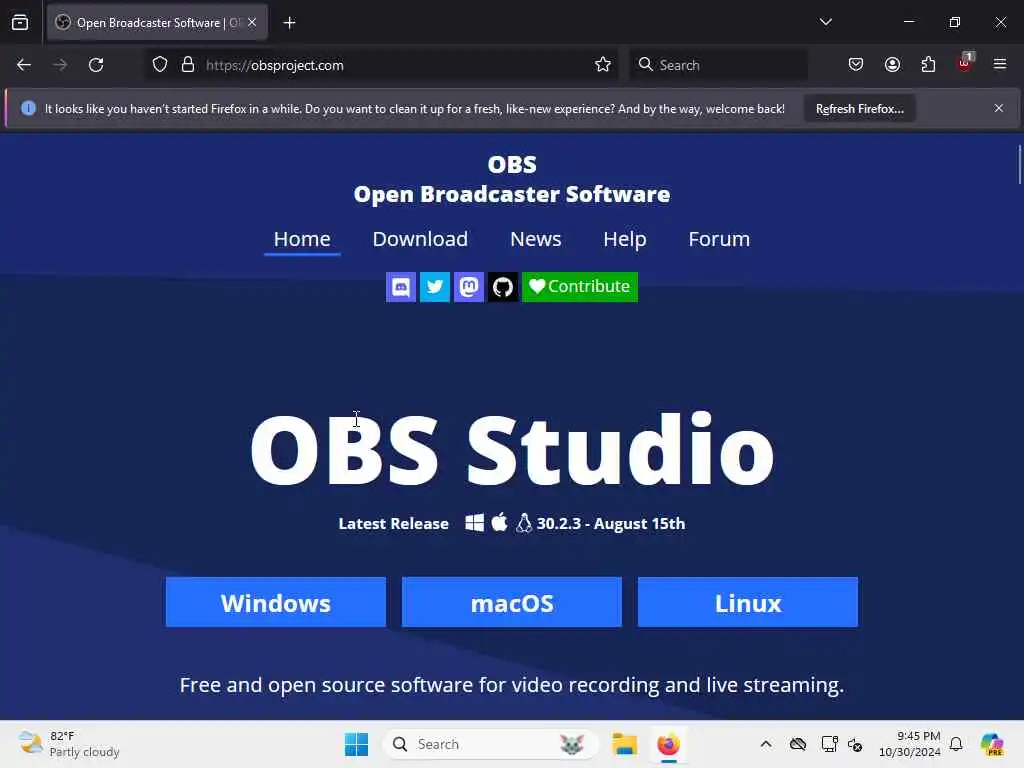
Task: Open the Firefox account icon
Action: (892, 65)
